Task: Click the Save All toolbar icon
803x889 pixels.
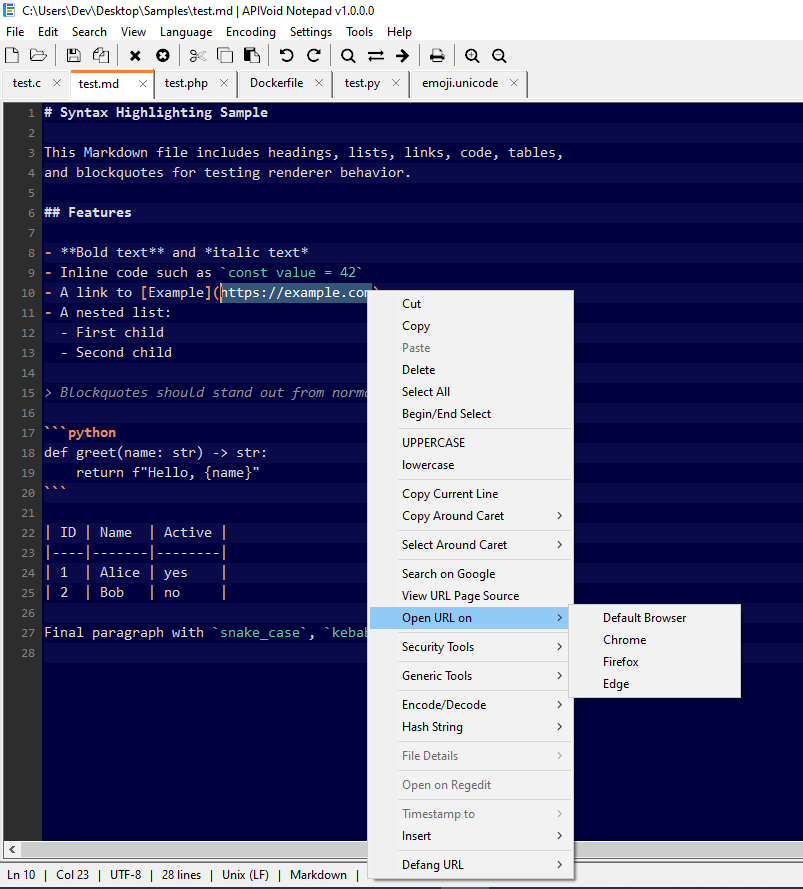Action: point(100,56)
